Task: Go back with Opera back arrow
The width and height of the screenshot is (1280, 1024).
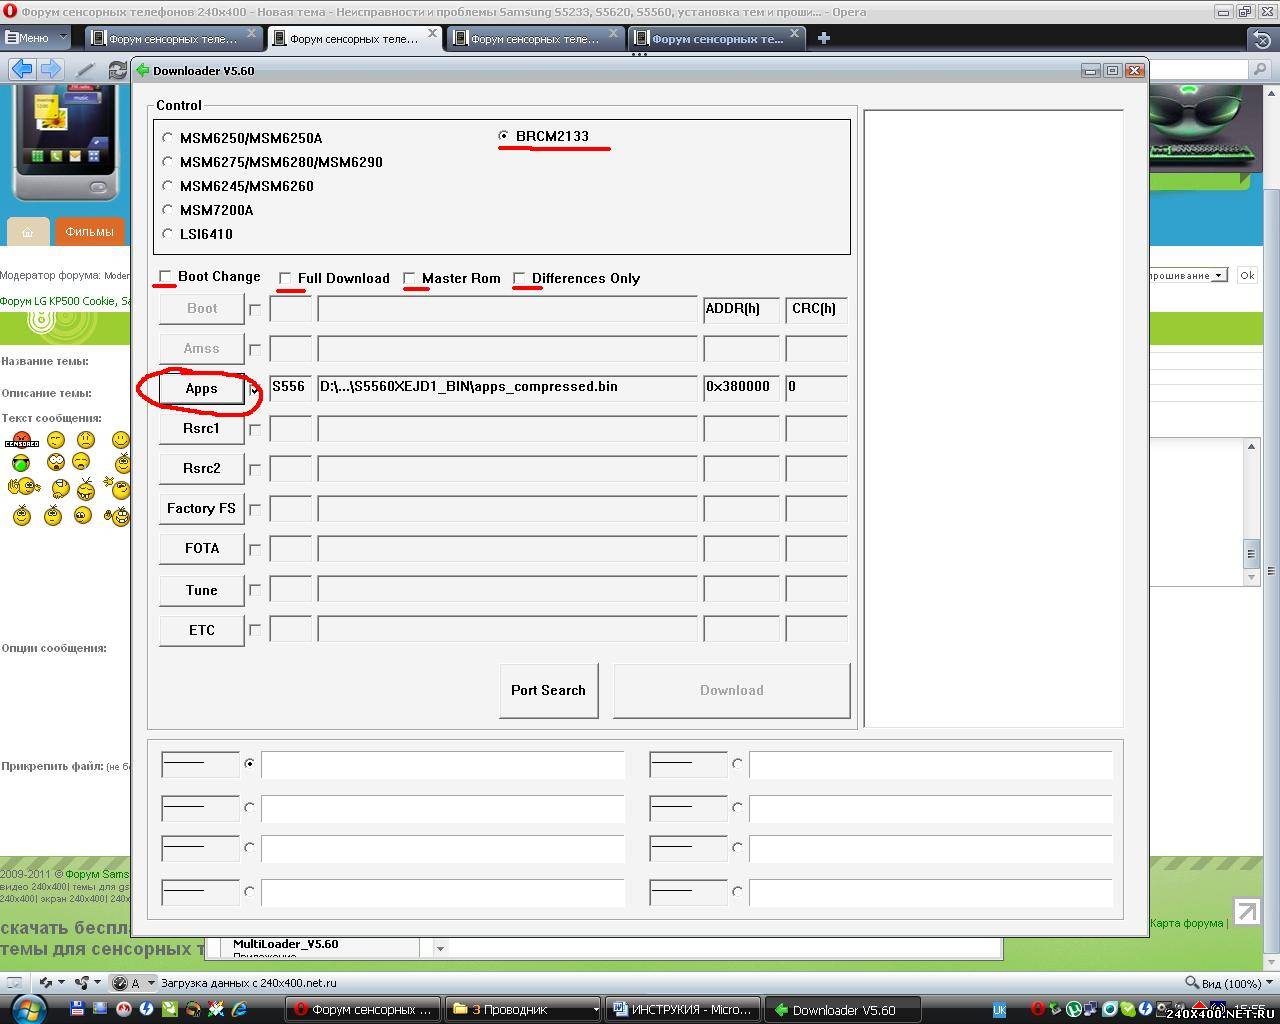Action: point(22,69)
